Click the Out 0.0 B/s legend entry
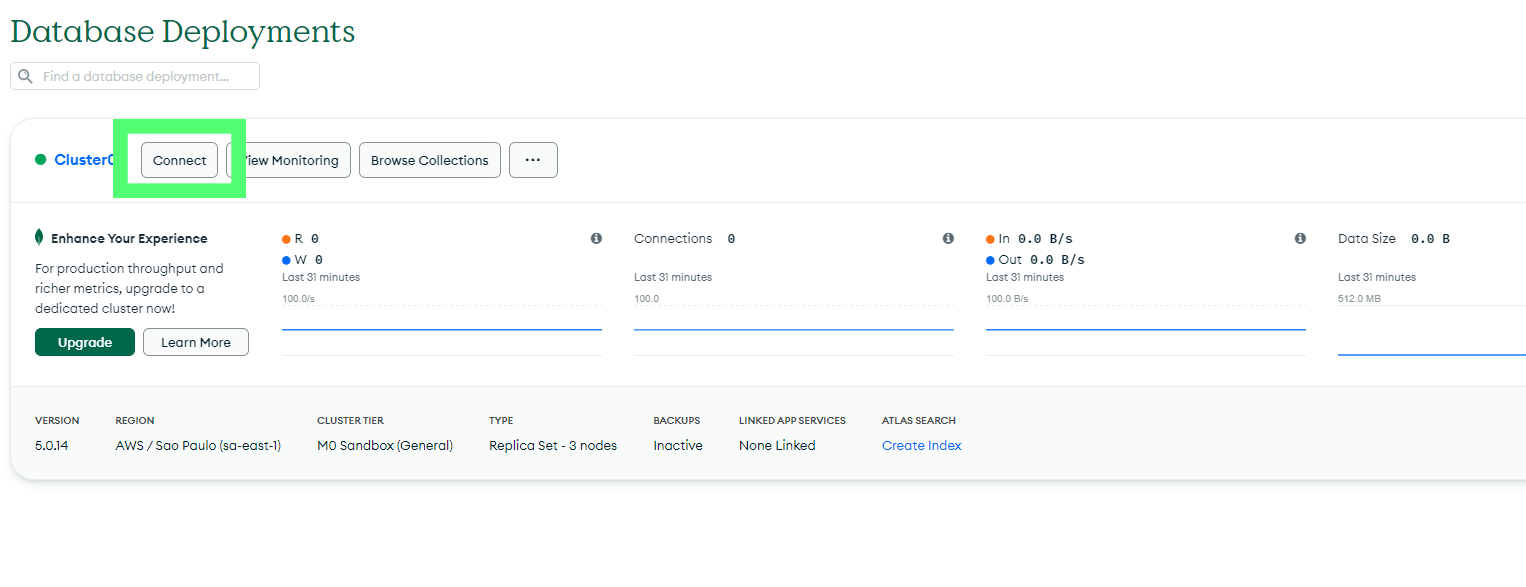This screenshot has width=1526, height=587. pos(1035,260)
